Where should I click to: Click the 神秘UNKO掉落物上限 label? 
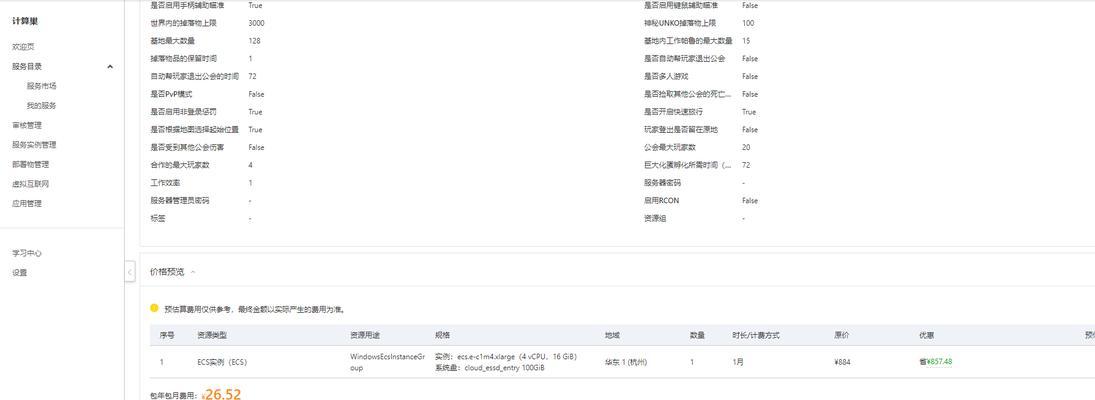coord(679,23)
